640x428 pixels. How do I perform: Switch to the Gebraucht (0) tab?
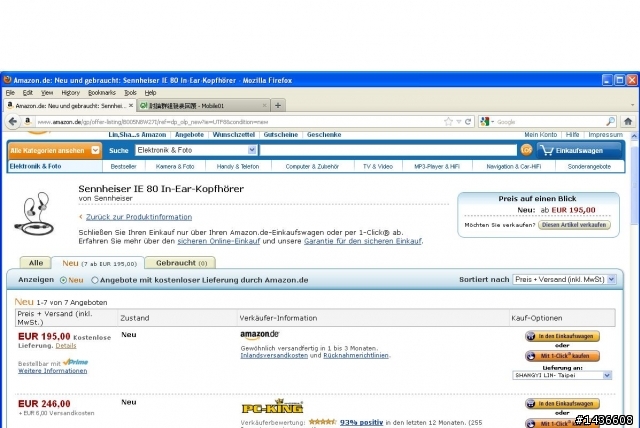click(181, 263)
